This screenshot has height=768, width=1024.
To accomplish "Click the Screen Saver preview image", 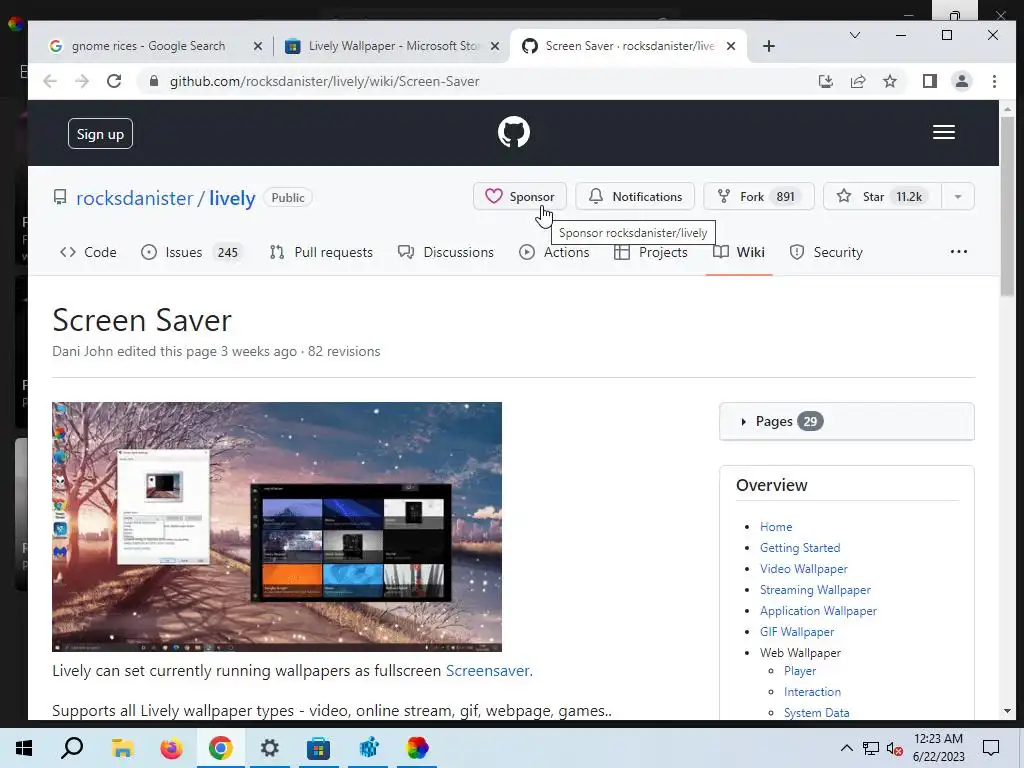I will point(277,526).
